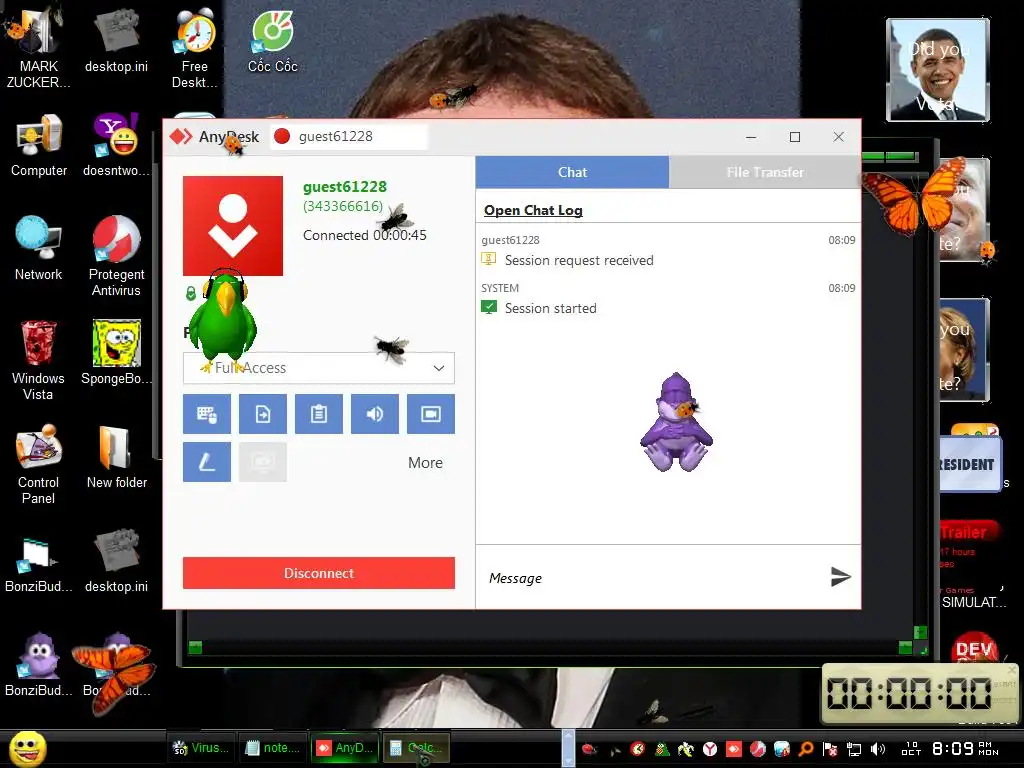Send the chat message with arrow icon

pos(840,577)
